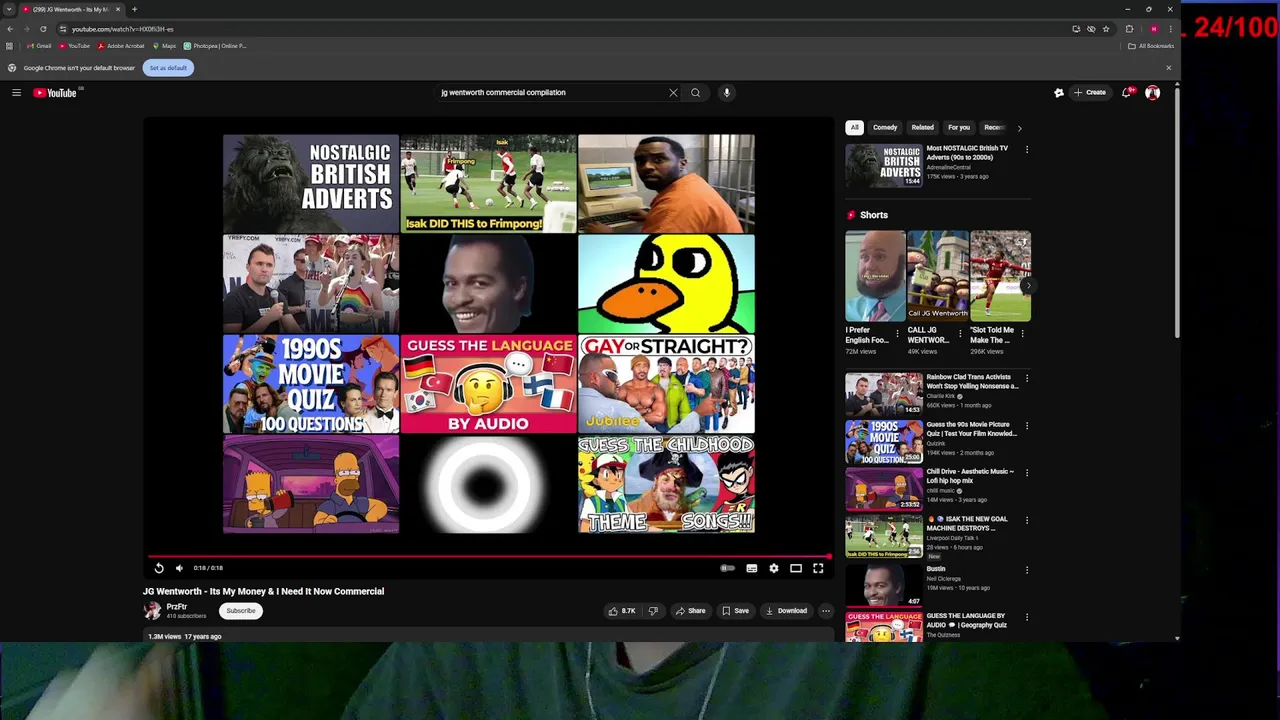The image size is (1280, 720).
Task: Open options for 90s Movie Picture Quiz video
Action: (1027, 426)
